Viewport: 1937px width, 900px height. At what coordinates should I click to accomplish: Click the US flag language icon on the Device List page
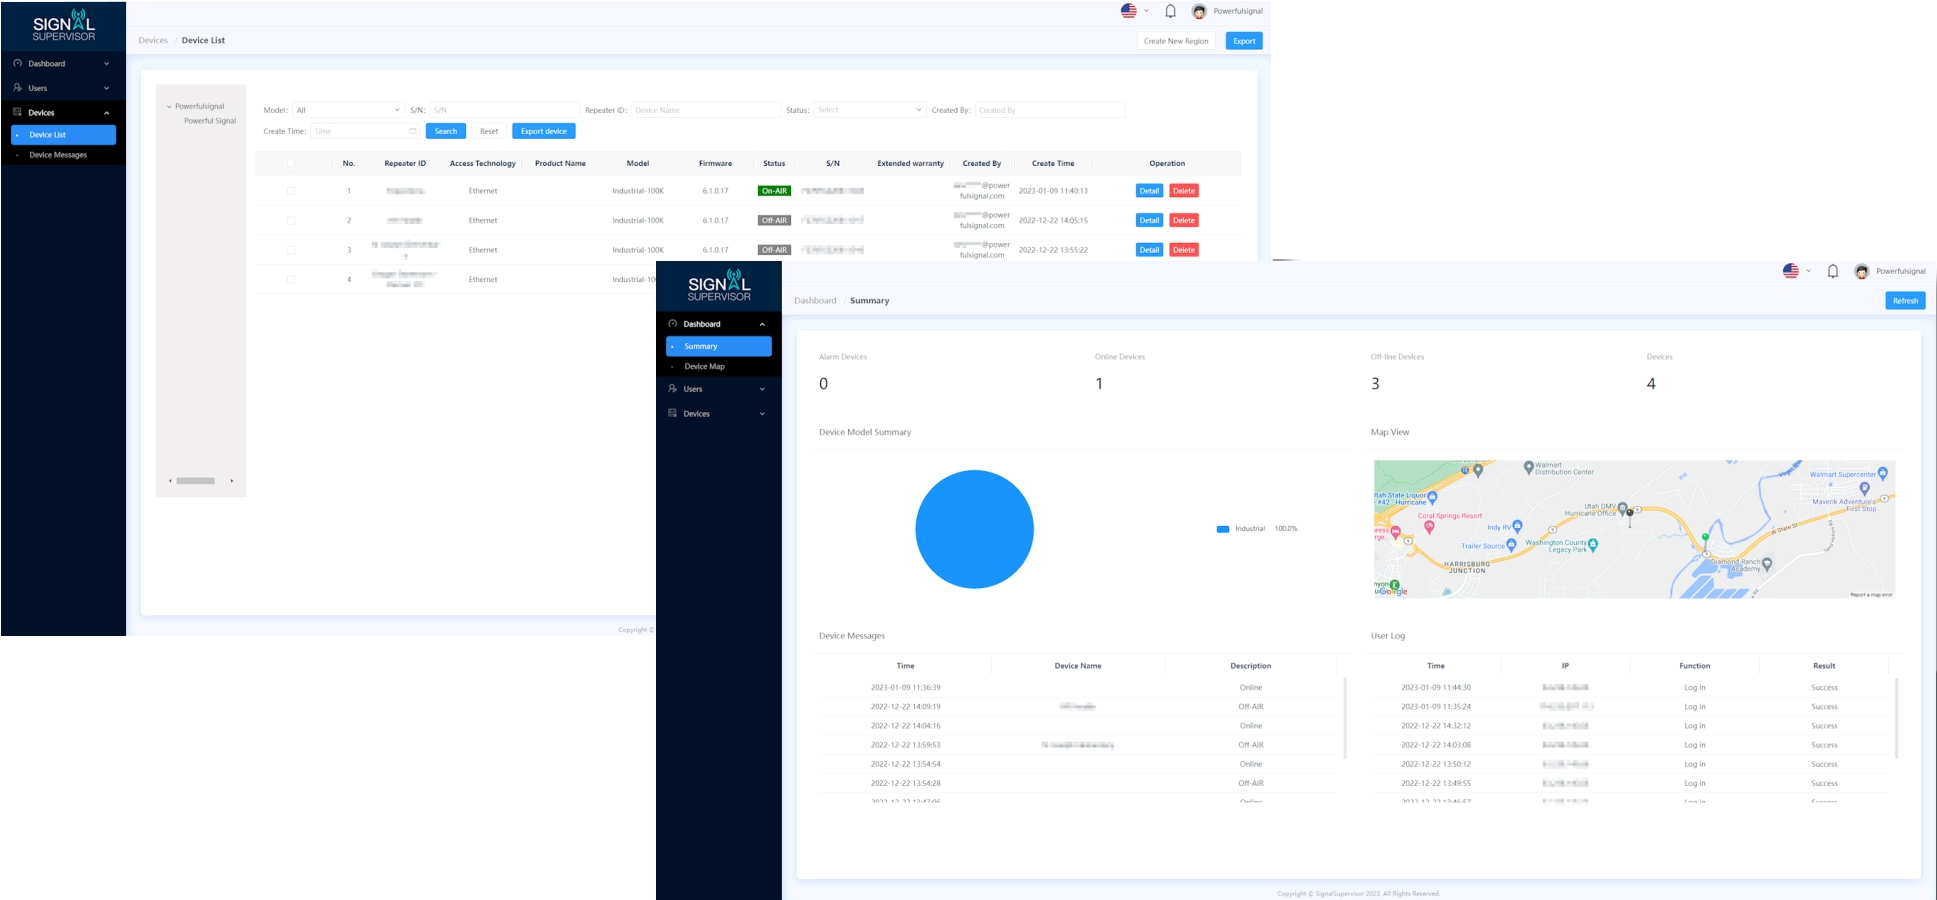click(1129, 11)
